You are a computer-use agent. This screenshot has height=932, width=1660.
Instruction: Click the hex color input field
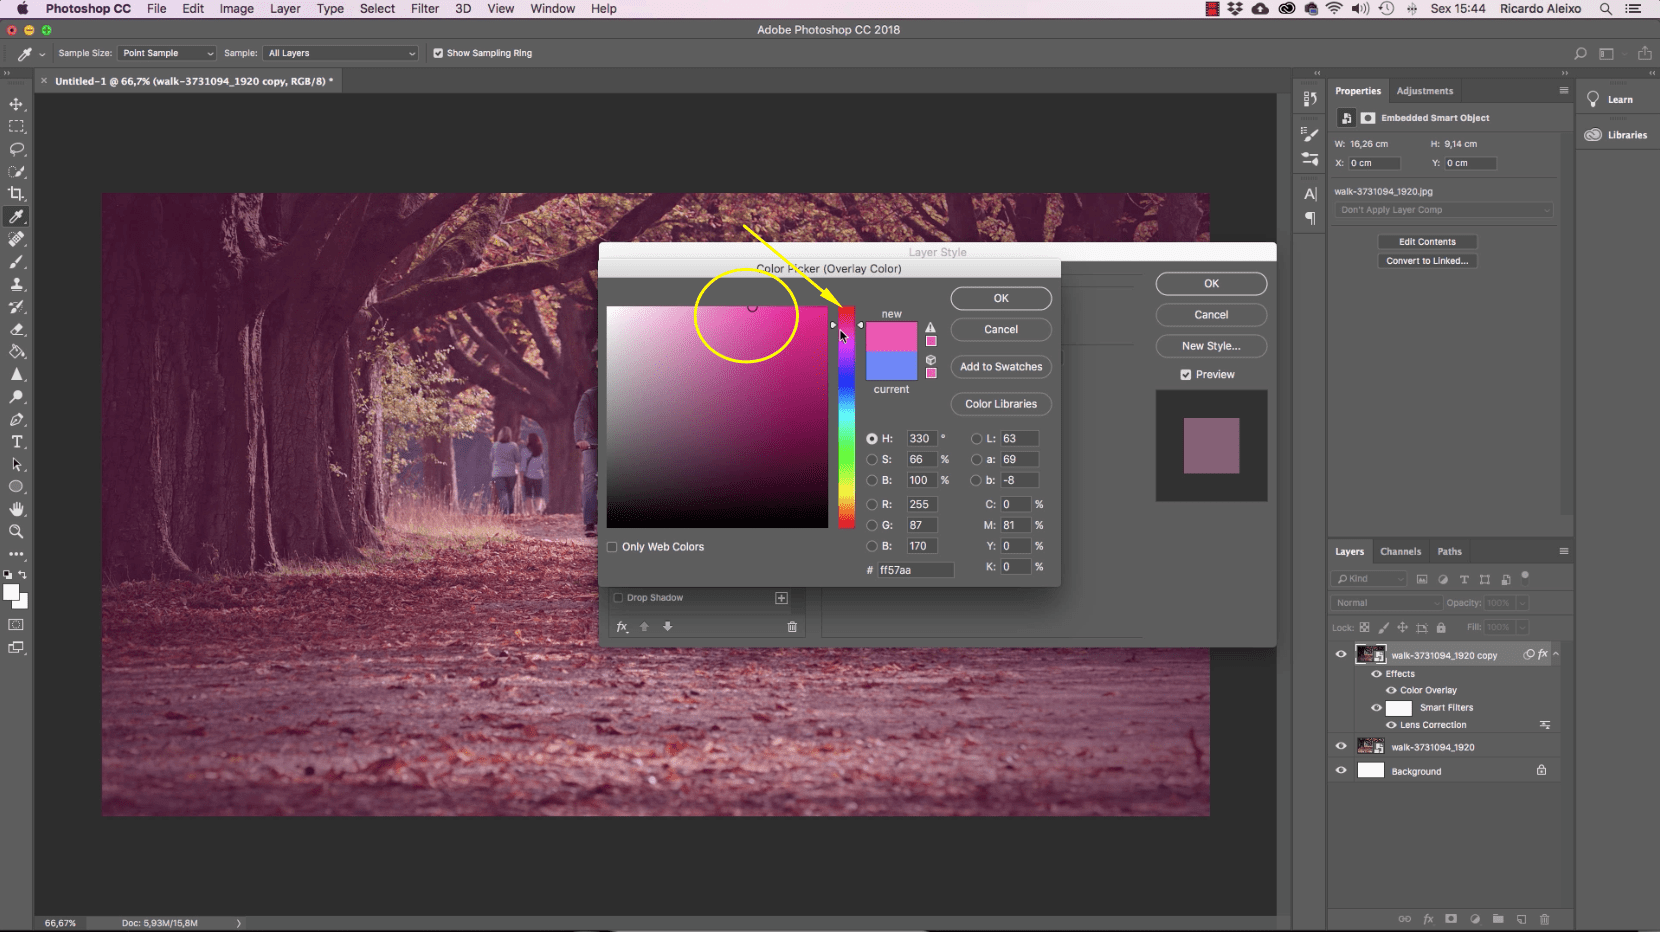pyautogui.click(x=915, y=570)
